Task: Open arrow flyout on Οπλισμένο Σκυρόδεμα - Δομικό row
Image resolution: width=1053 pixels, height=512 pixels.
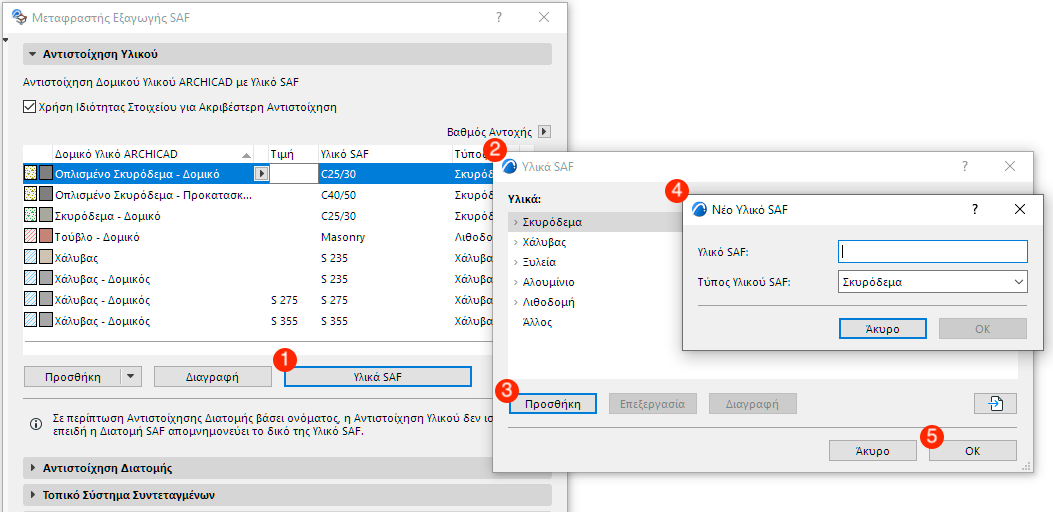Action: tap(262, 173)
